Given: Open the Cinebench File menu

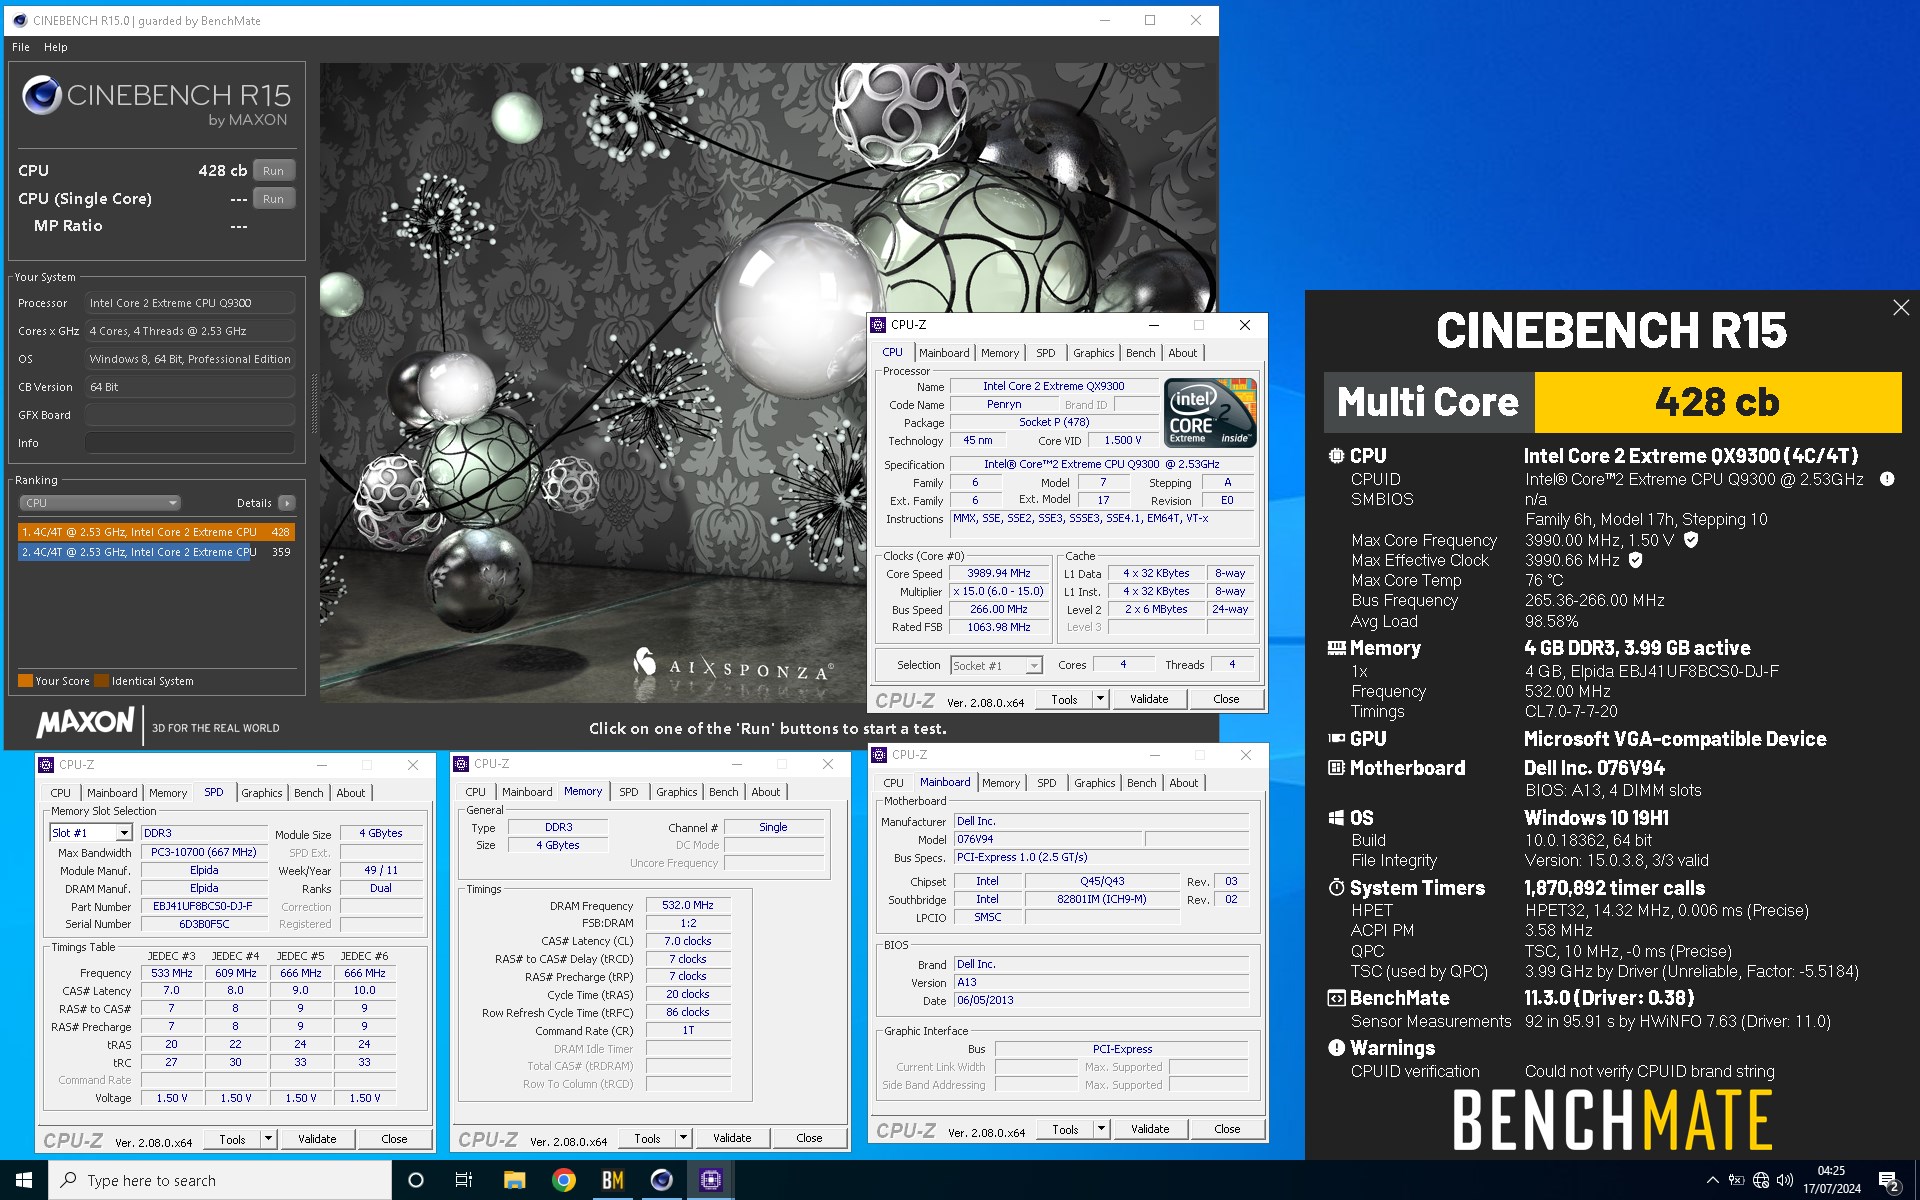Looking at the screenshot, I should 21,47.
